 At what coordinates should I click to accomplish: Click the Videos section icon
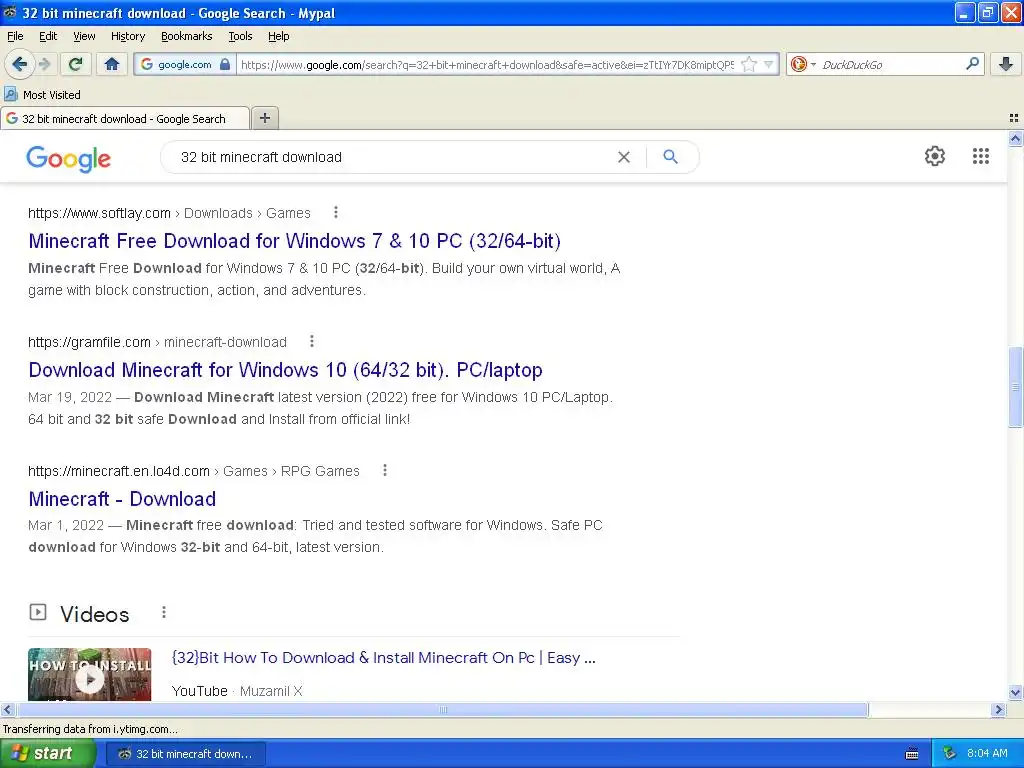[38, 612]
